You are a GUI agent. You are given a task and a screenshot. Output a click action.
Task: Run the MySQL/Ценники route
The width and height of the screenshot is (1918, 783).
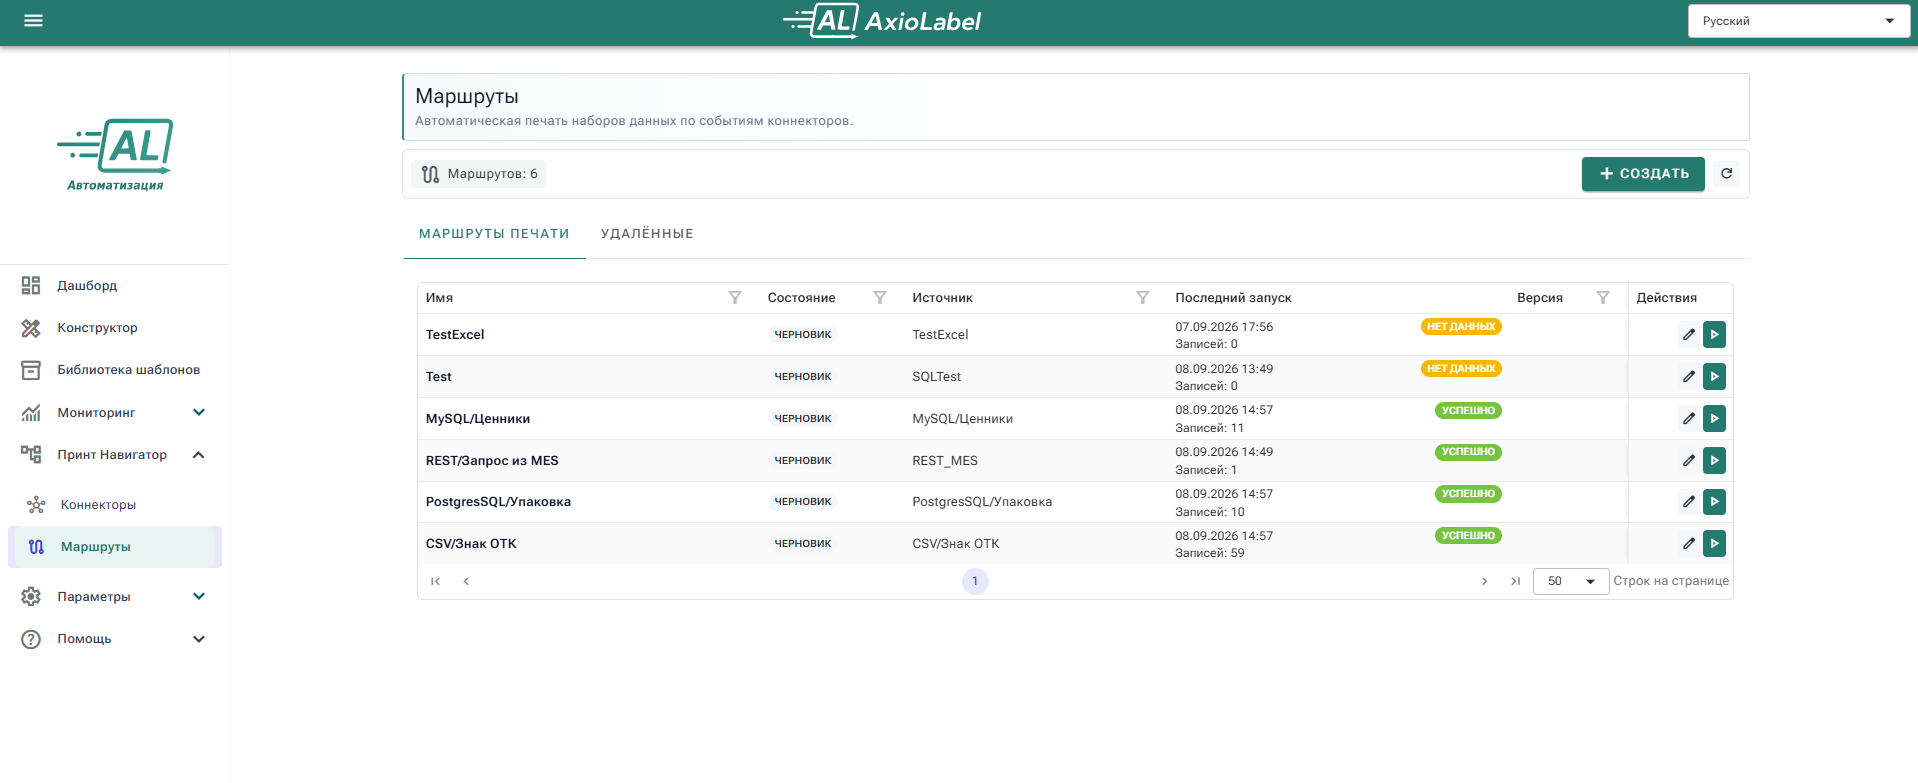[1714, 419]
